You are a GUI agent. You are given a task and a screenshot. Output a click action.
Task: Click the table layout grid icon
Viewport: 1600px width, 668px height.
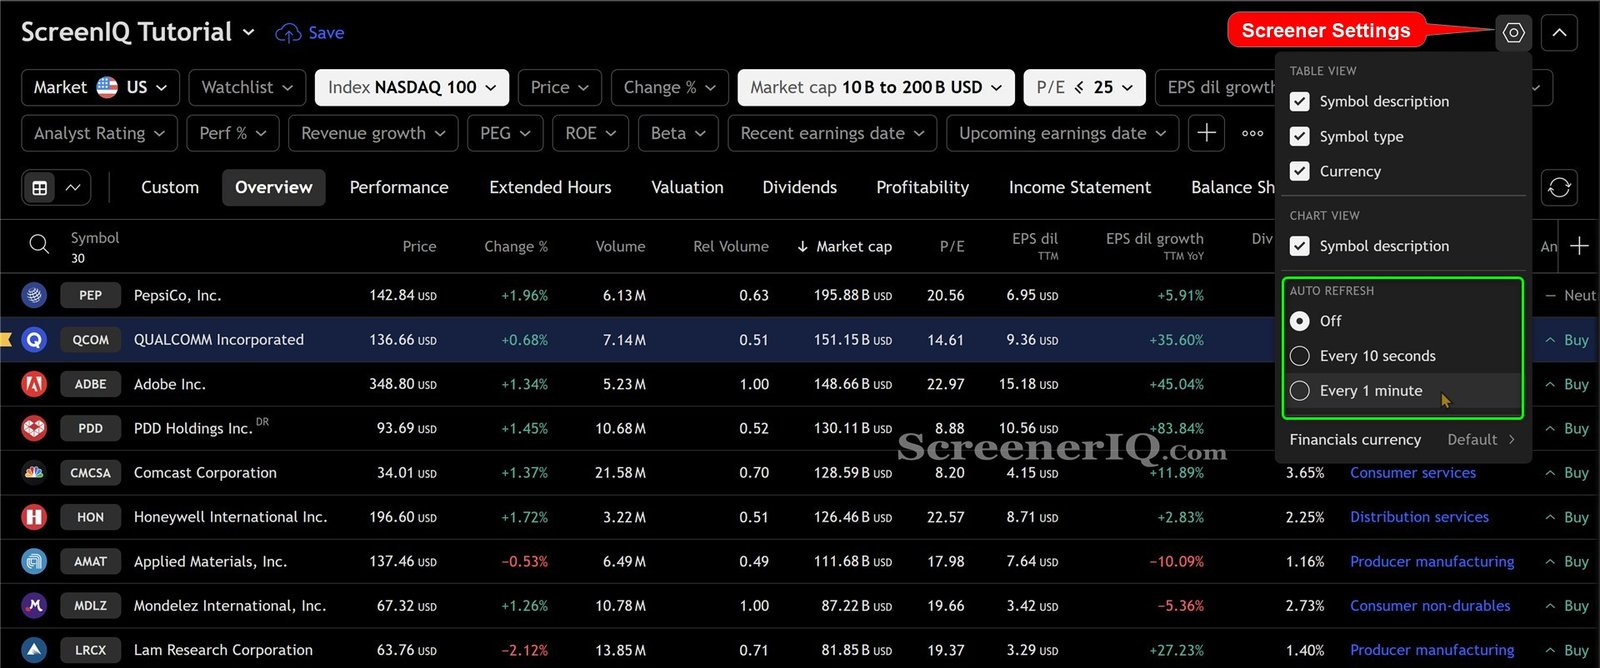40,187
